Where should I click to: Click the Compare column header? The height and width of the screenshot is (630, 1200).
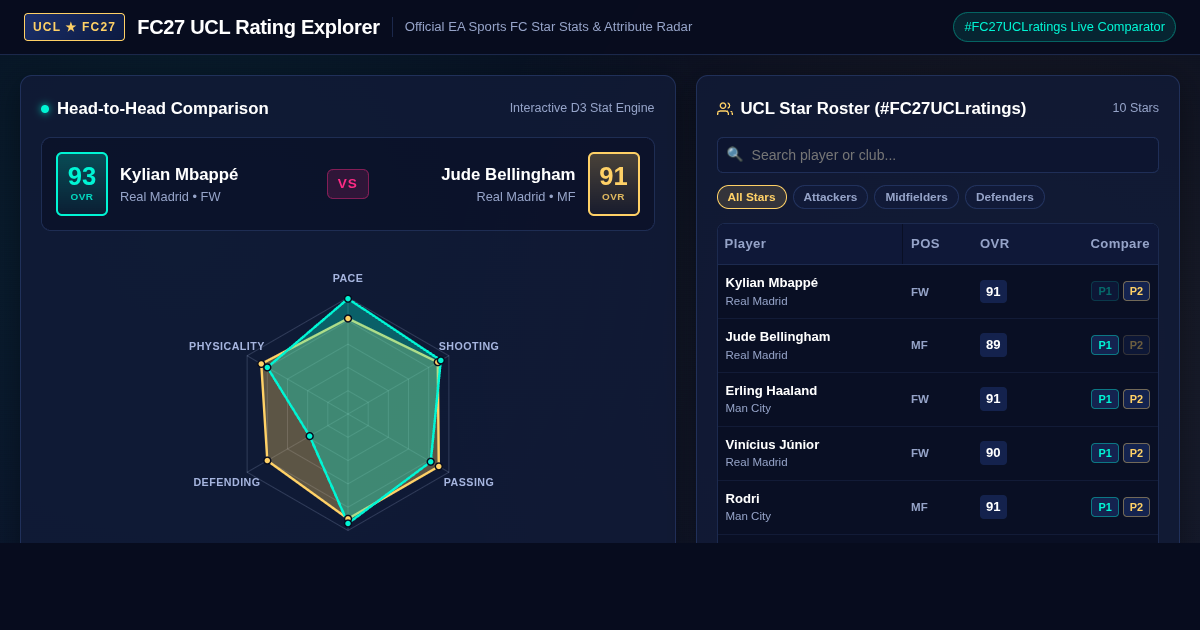point(1120,244)
